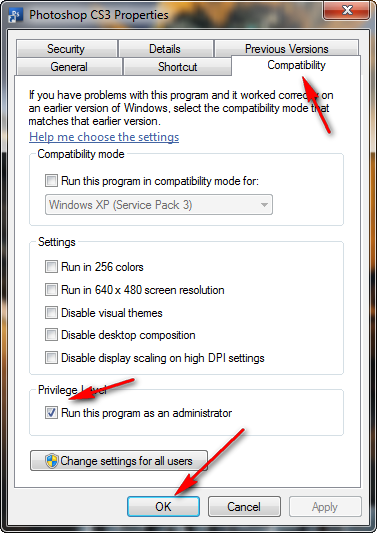
Task: Switch to the Shortcut tab
Action: point(177,67)
